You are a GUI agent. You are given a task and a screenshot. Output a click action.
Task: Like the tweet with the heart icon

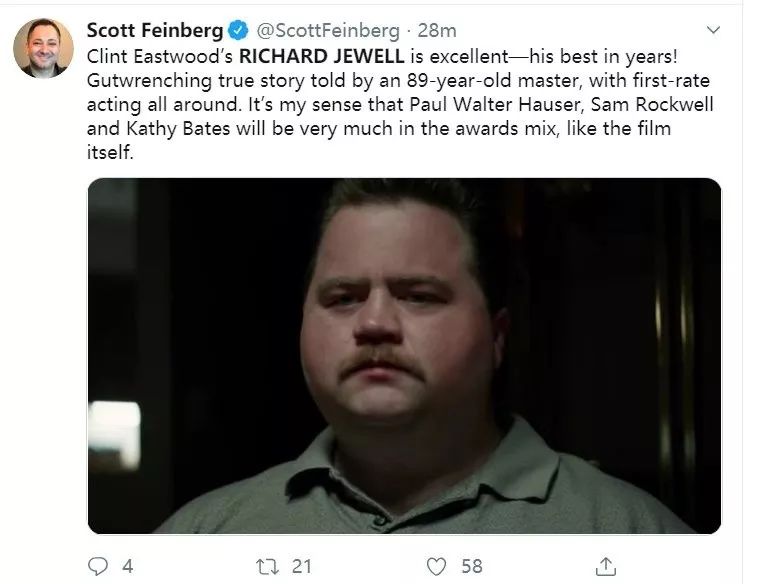coord(436,566)
